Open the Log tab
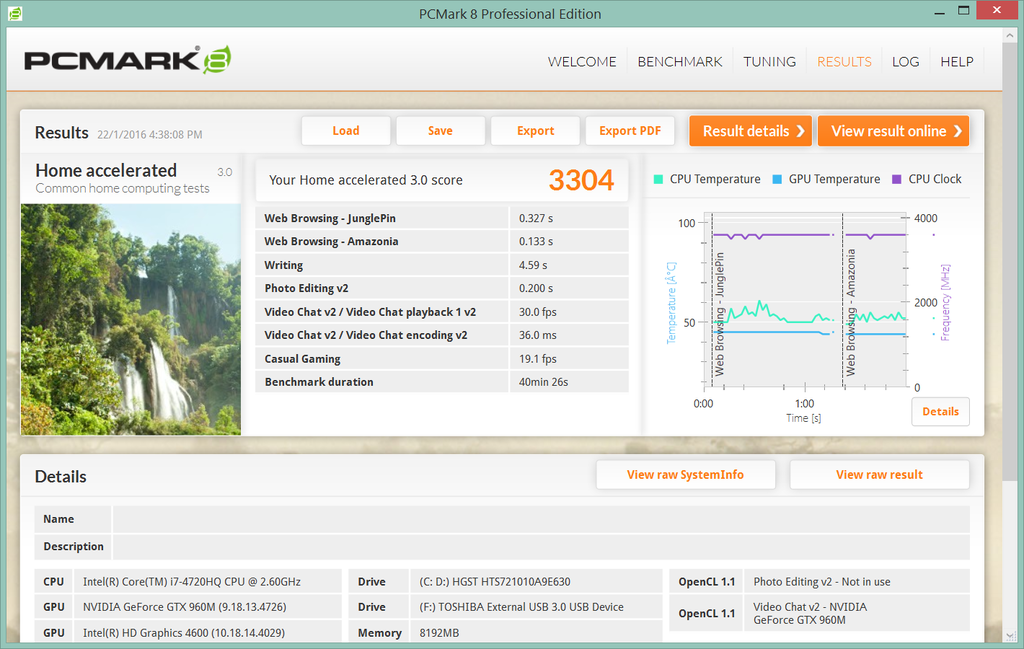The width and height of the screenshot is (1024, 649). click(x=905, y=61)
